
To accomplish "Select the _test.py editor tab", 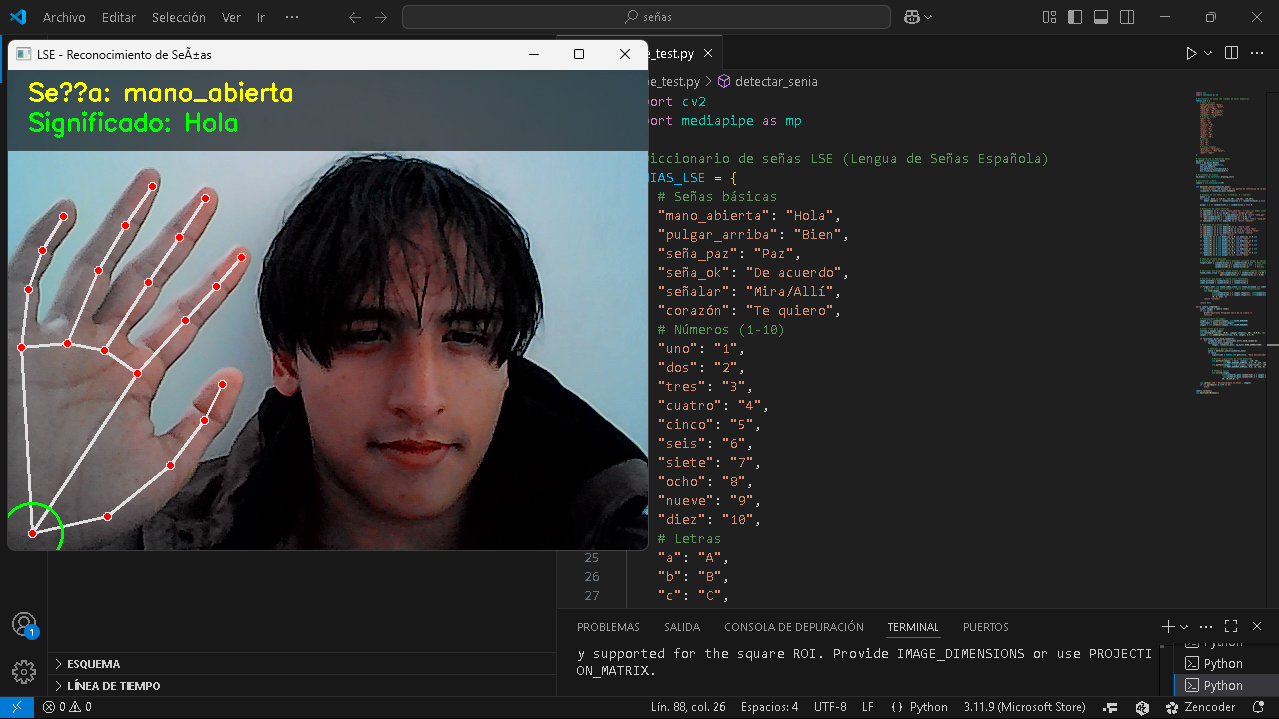I will tap(682, 54).
